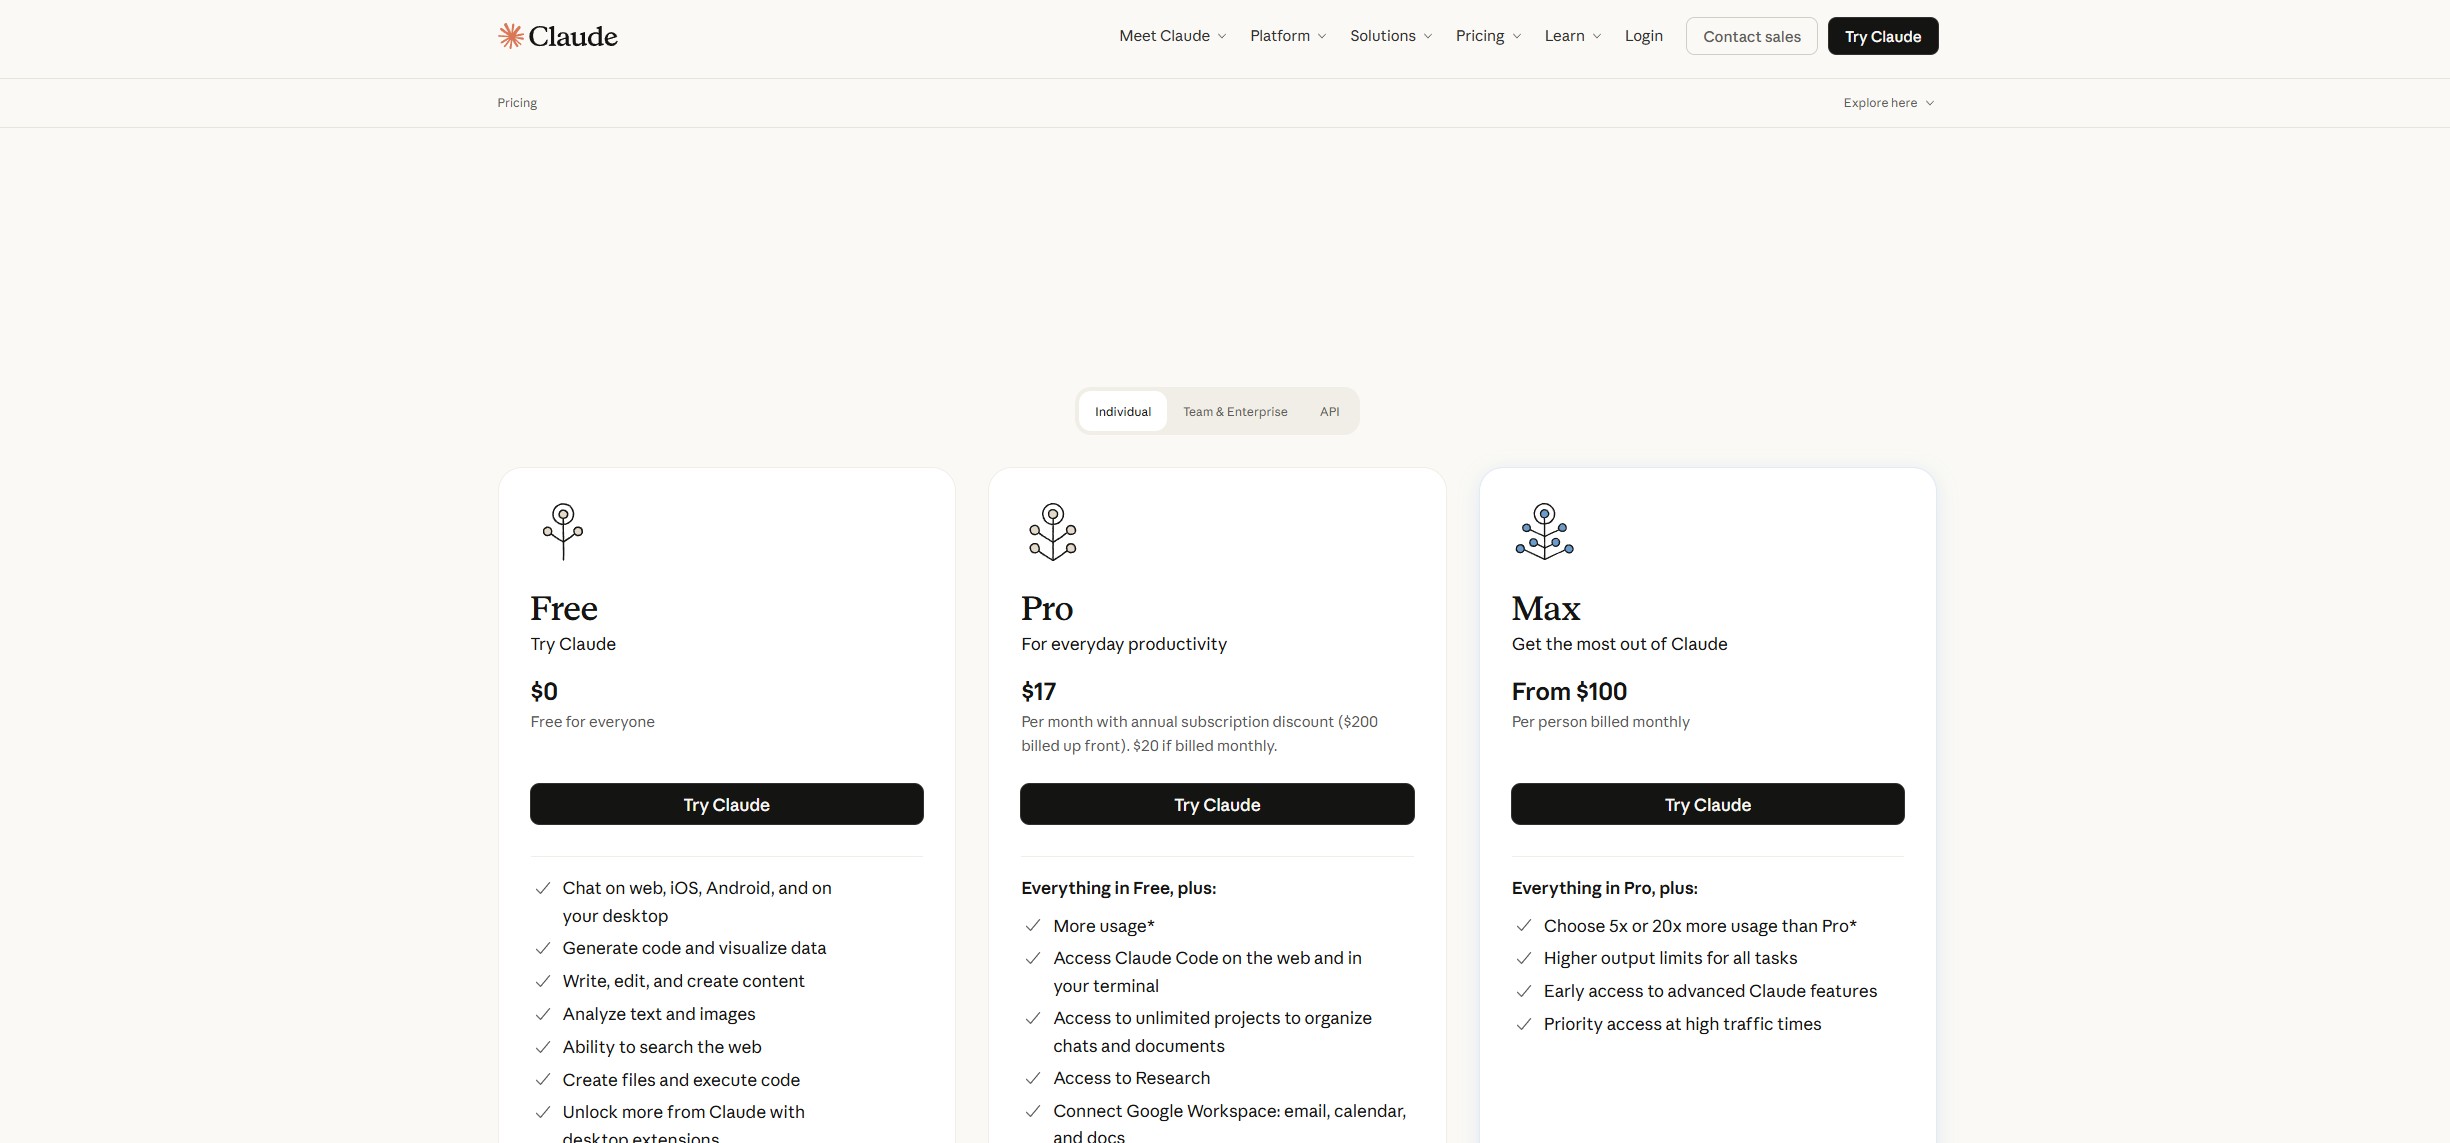2450x1143 pixels.
Task: Click Try Claude button under Pro plan
Action: 1217,804
